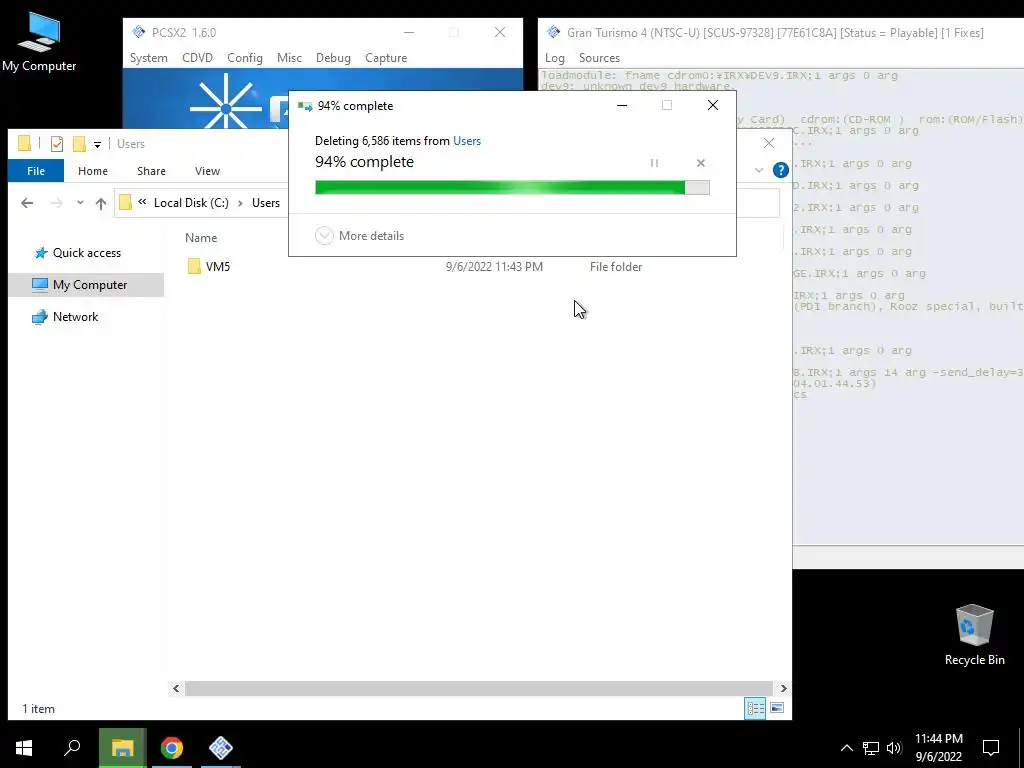Show hidden system tray icons

coord(846,748)
